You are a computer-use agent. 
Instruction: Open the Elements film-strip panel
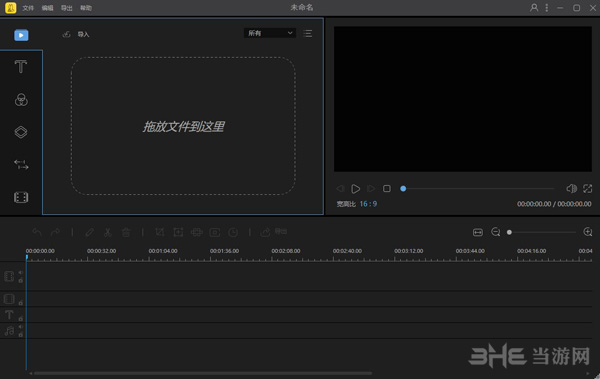coord(21,197)
